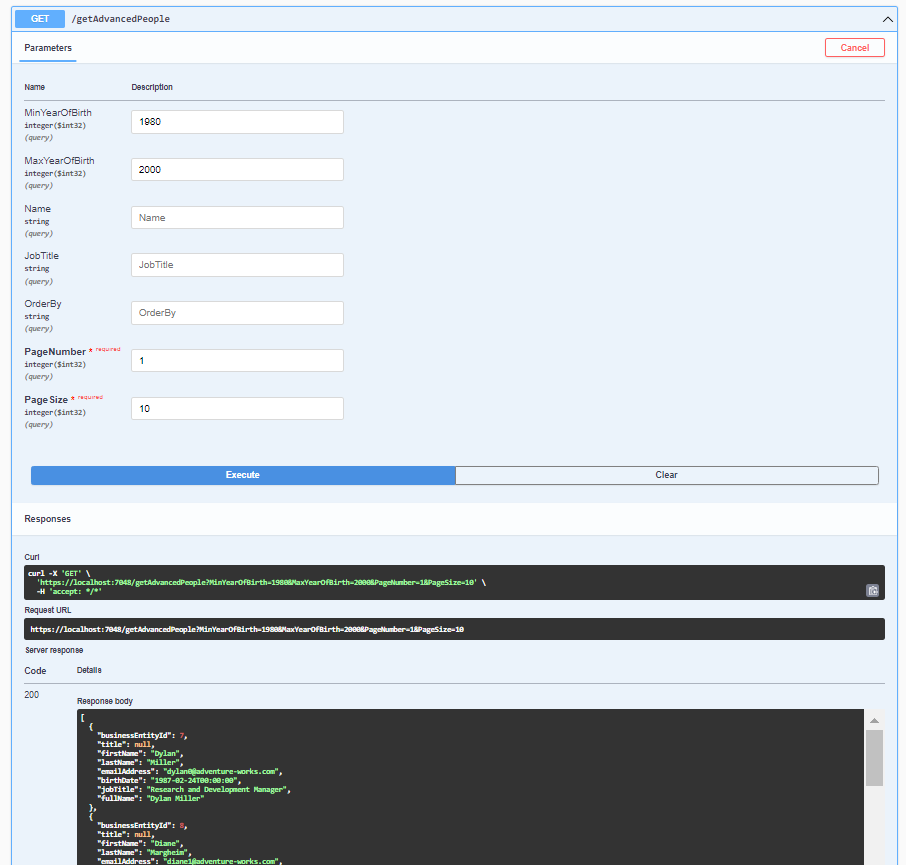This screenshot has width=906, height=865.
Task: Click the 200 response code
Action: (x=32, y=695)
